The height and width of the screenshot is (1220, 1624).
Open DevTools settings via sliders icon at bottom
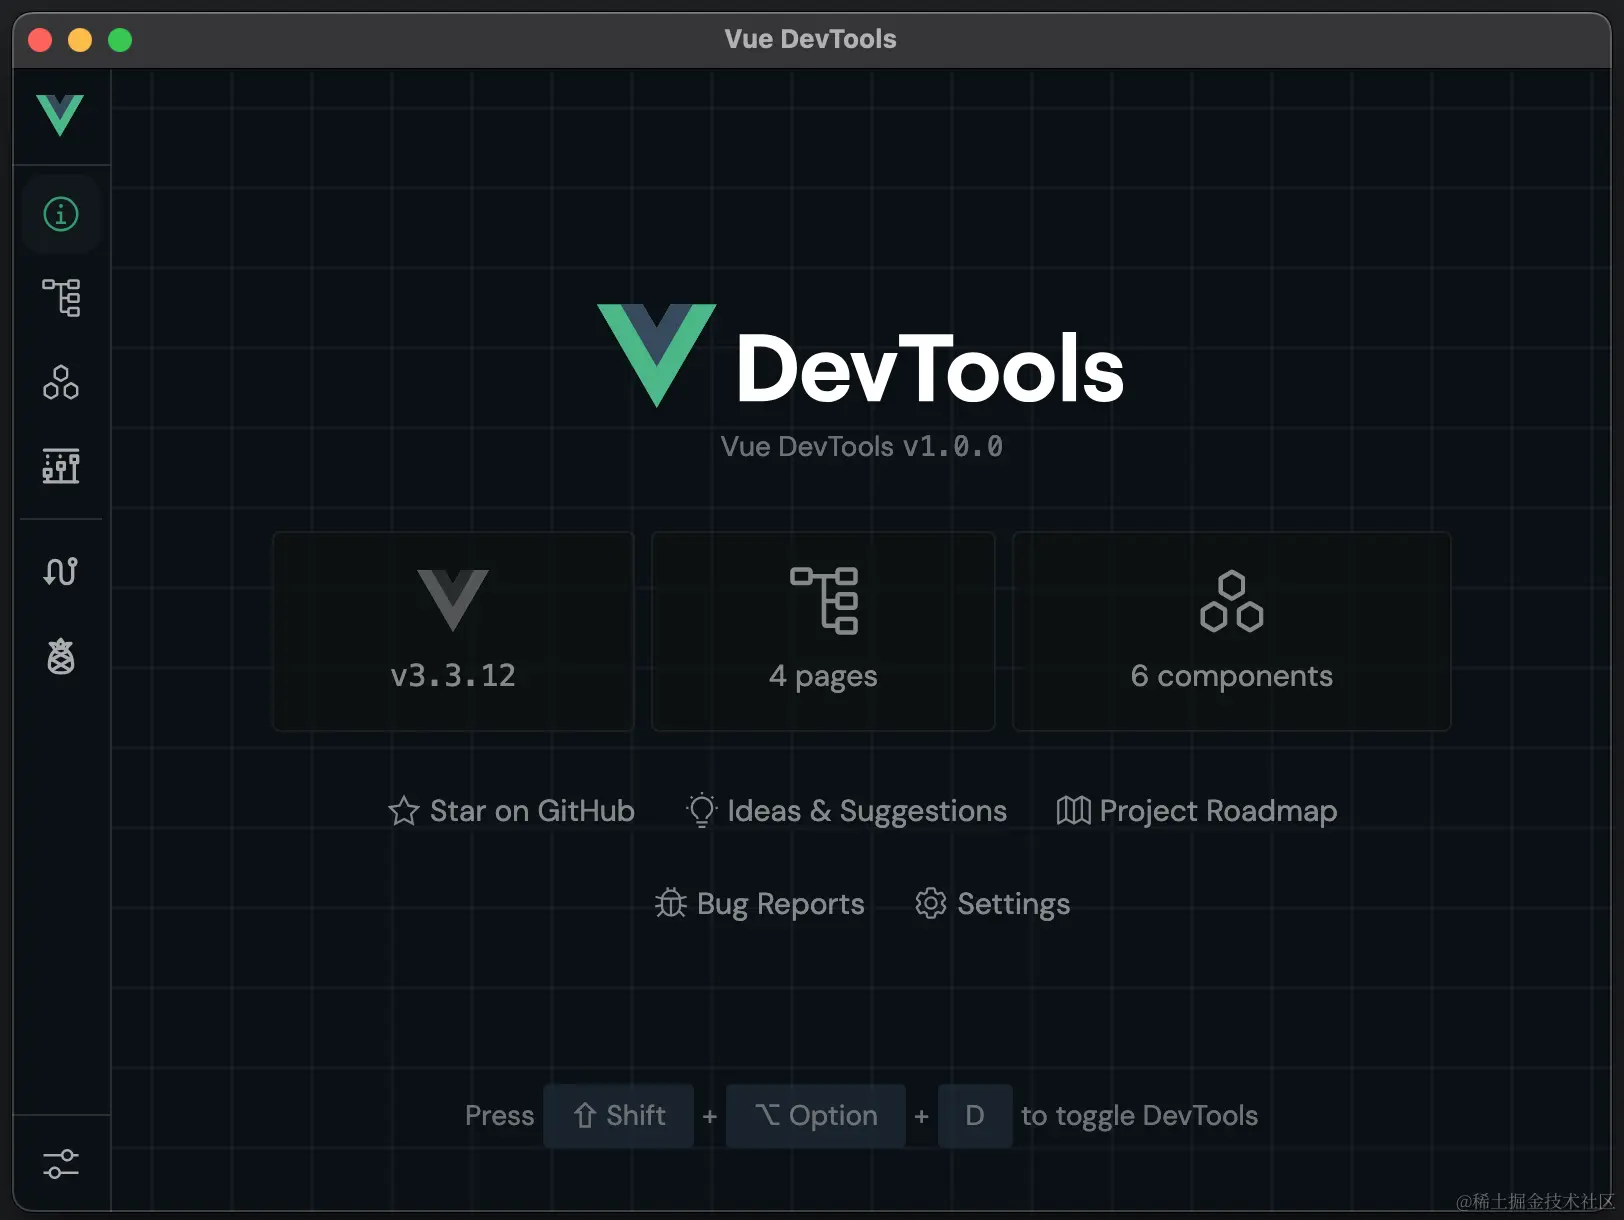60,1163
